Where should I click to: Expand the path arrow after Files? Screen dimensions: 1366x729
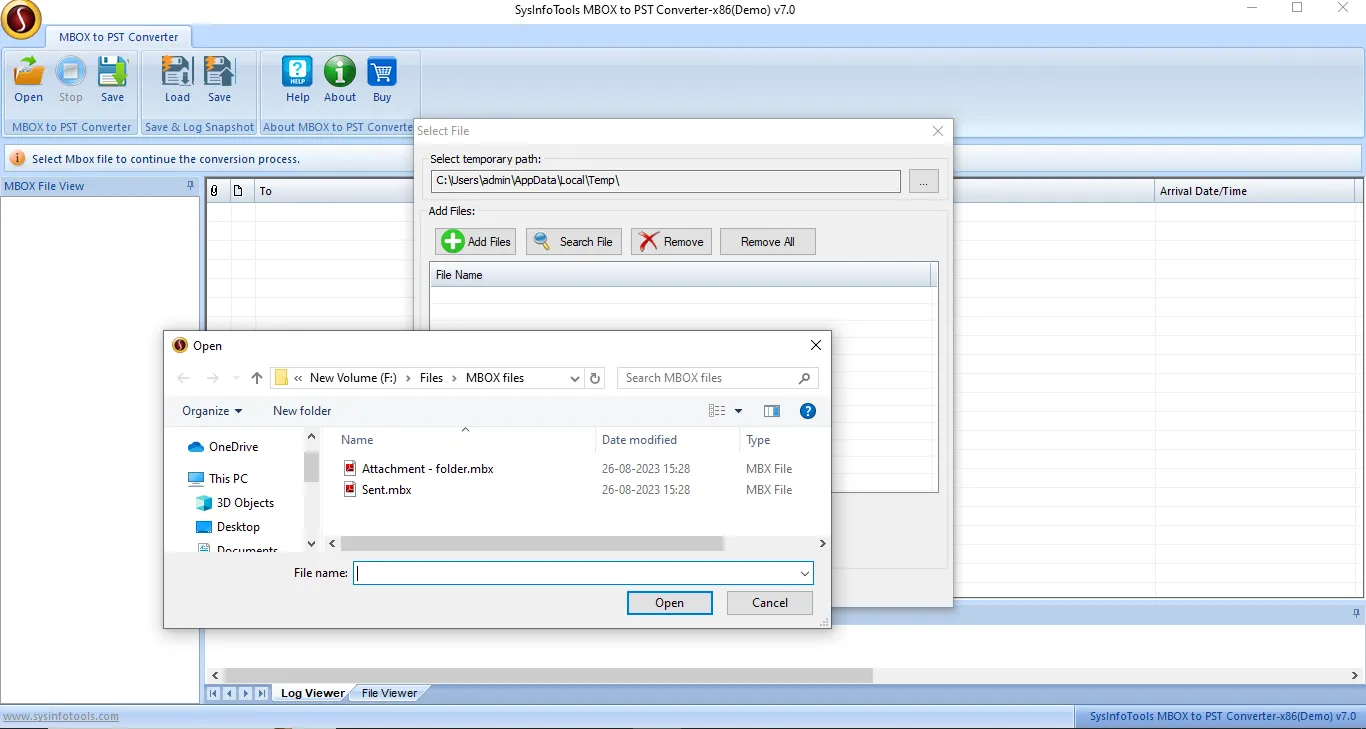point(455,378)
